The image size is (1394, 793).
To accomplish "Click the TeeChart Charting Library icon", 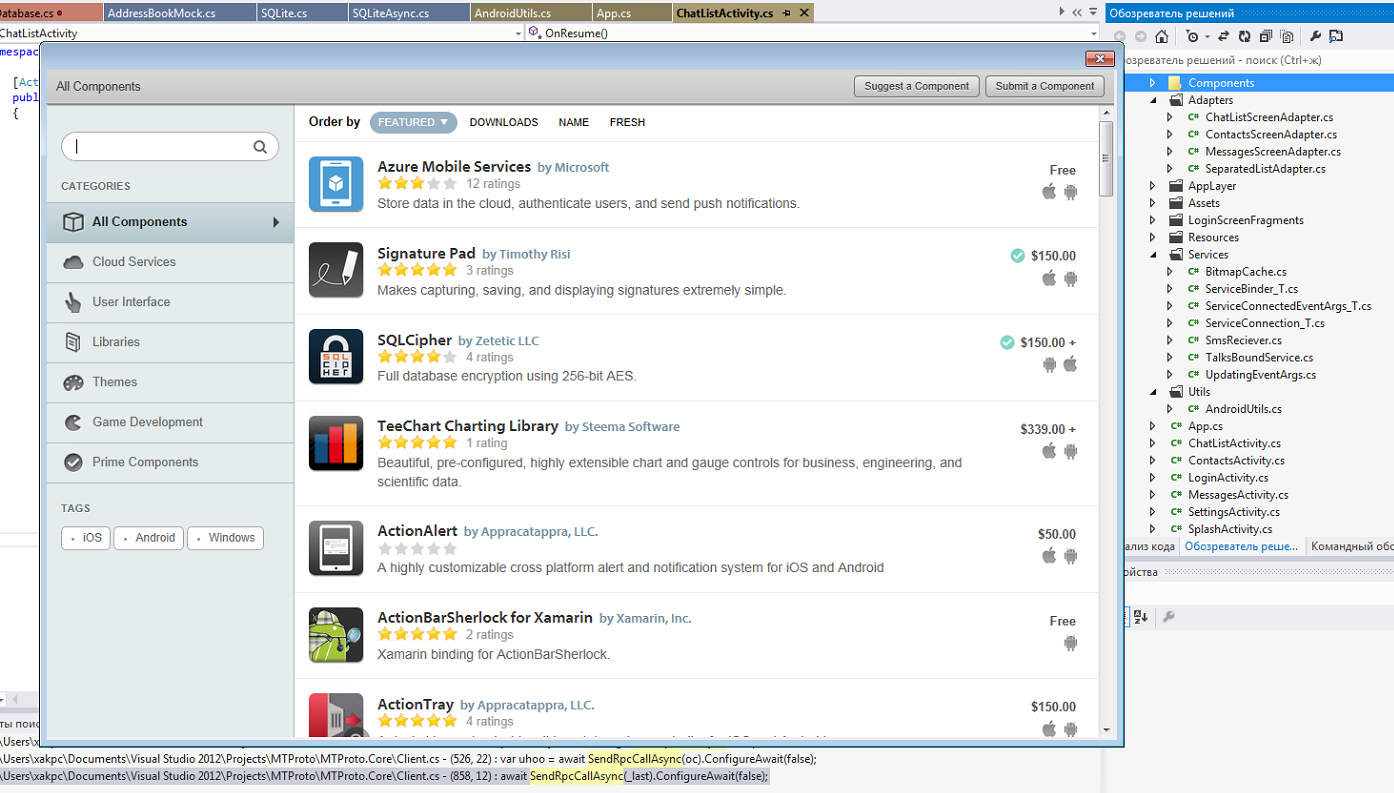I will click(336, 443).
